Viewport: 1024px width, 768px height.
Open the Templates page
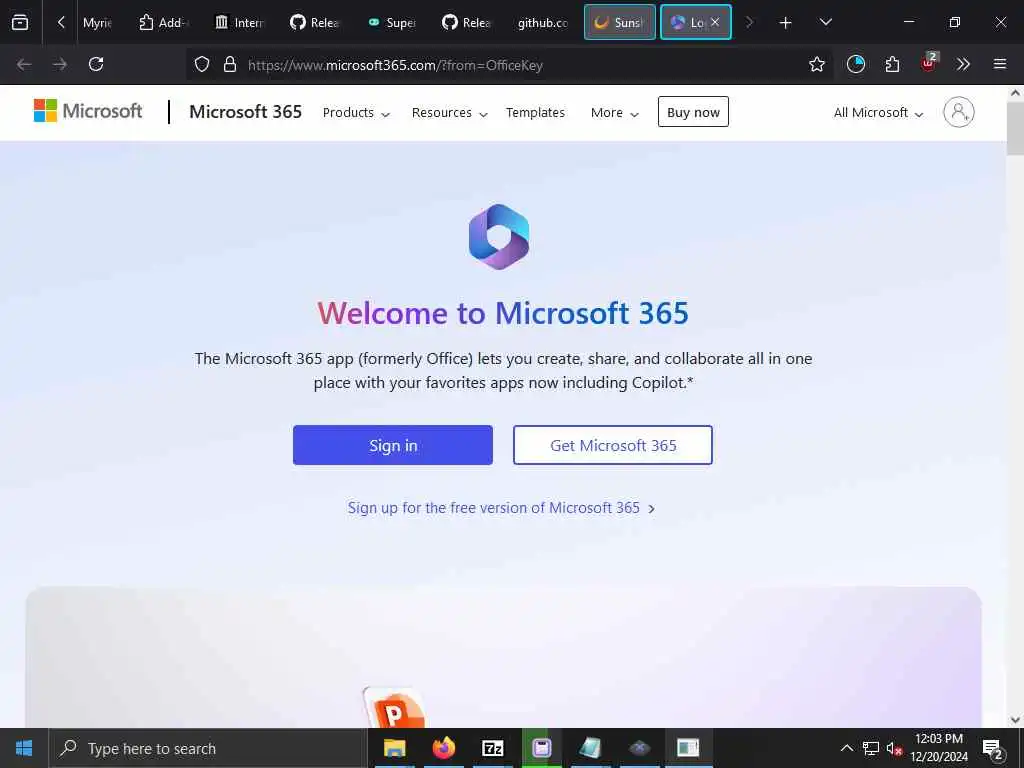(x=535, y=112)
